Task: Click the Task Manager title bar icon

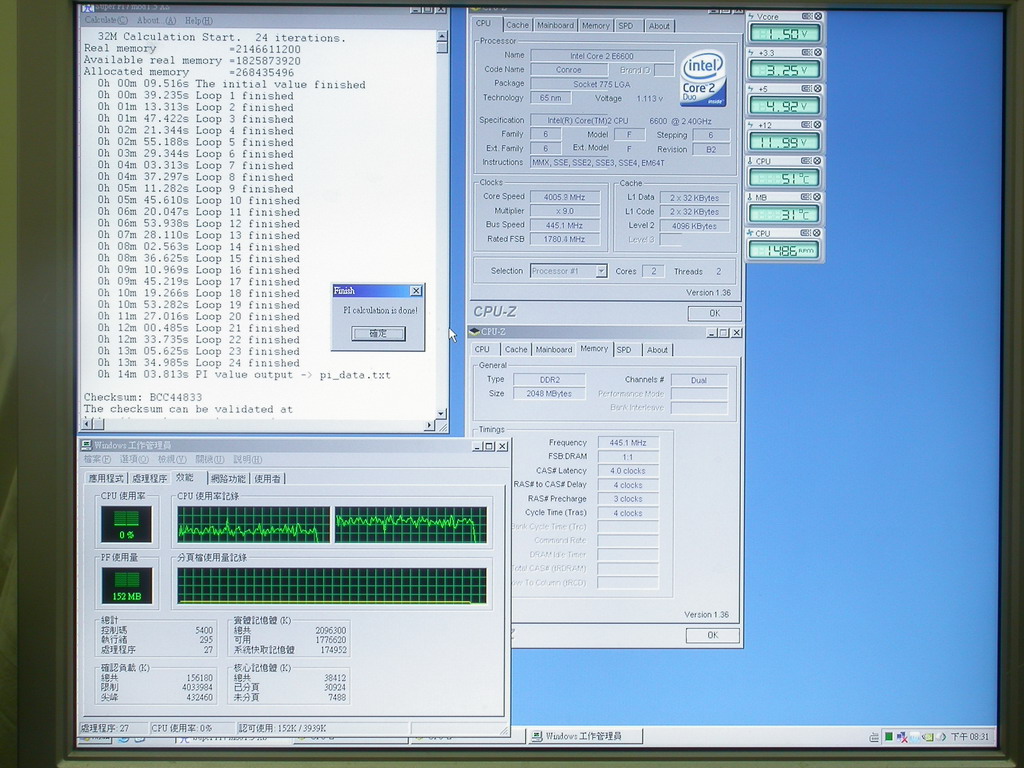Action: pyautogui.click(x=86, y=445)
